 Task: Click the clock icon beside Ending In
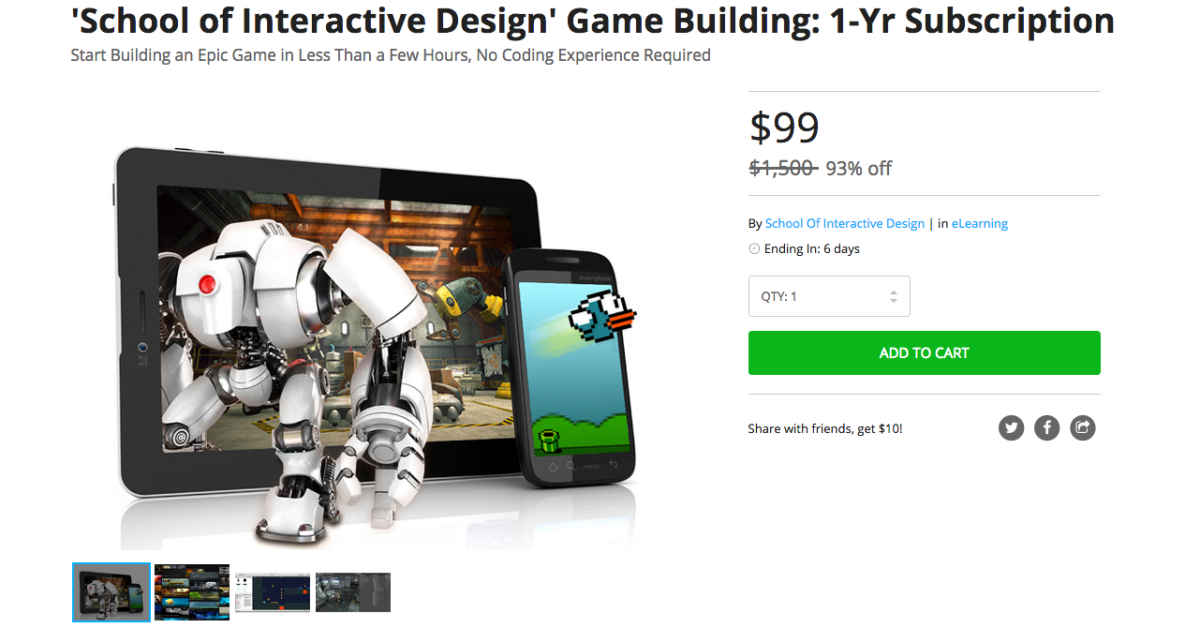754,249
